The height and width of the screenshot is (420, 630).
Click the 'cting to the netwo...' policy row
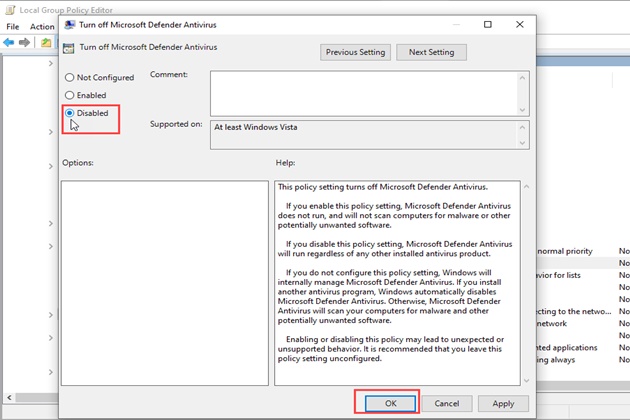point(583,311)
